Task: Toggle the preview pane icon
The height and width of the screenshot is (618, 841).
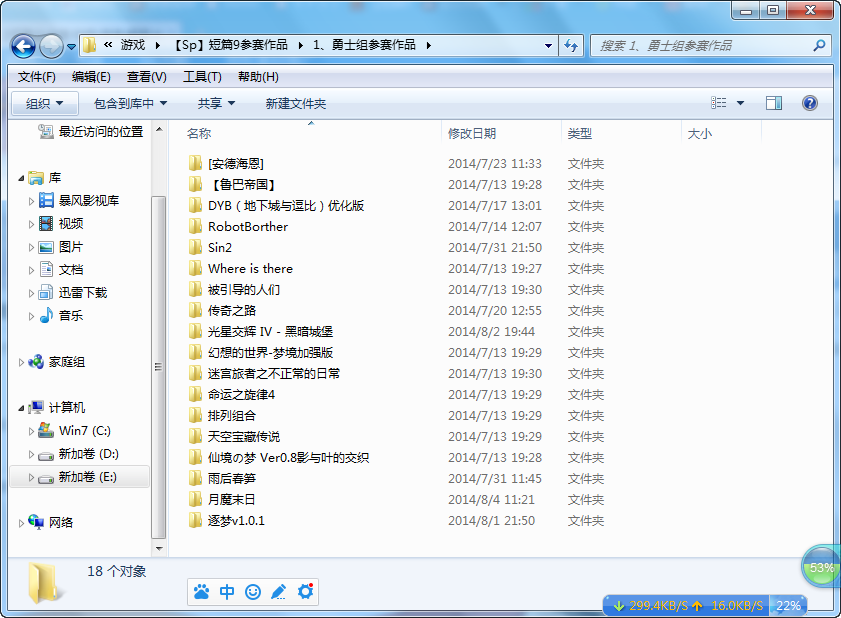Action: coord(773,103)
